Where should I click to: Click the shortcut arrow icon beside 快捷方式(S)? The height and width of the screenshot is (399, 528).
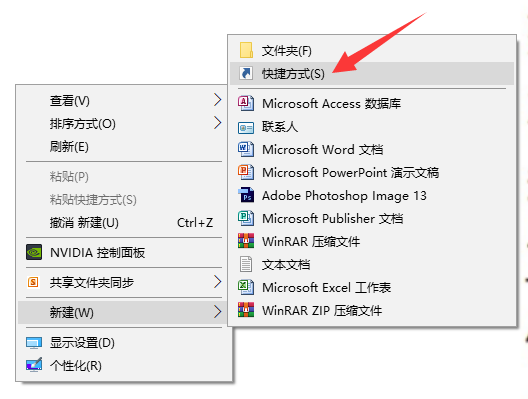pos(246,73)
